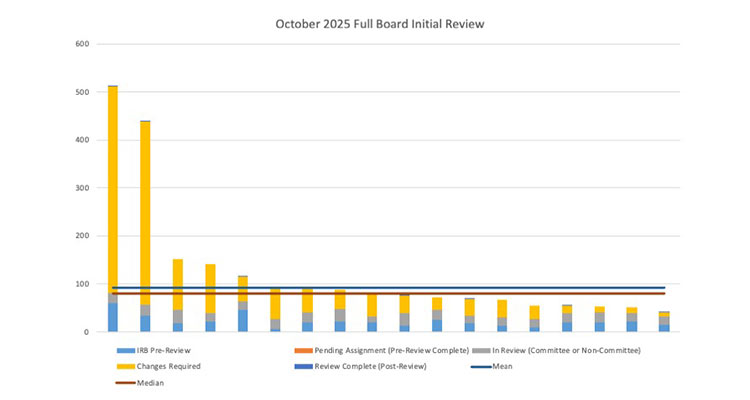Screen dimensions: 750x400
Task: Click the IRB Pre-Review legend color swatch
Action: (x=125, y=351)
